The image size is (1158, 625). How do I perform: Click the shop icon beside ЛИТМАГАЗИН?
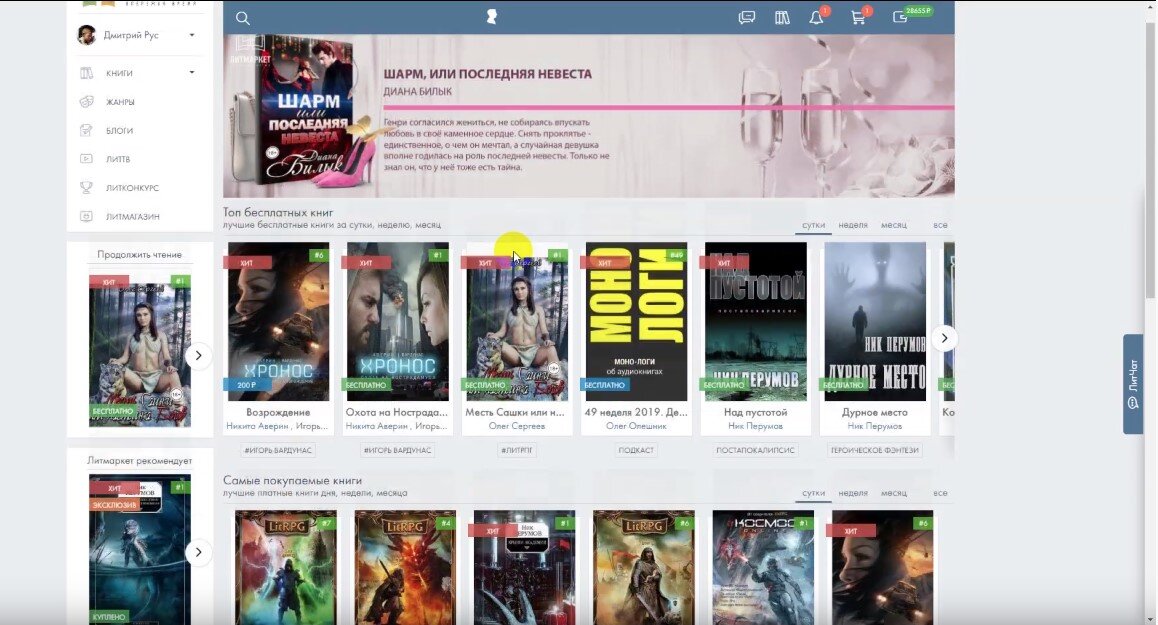pyautogui.click(x=86, y=216)
